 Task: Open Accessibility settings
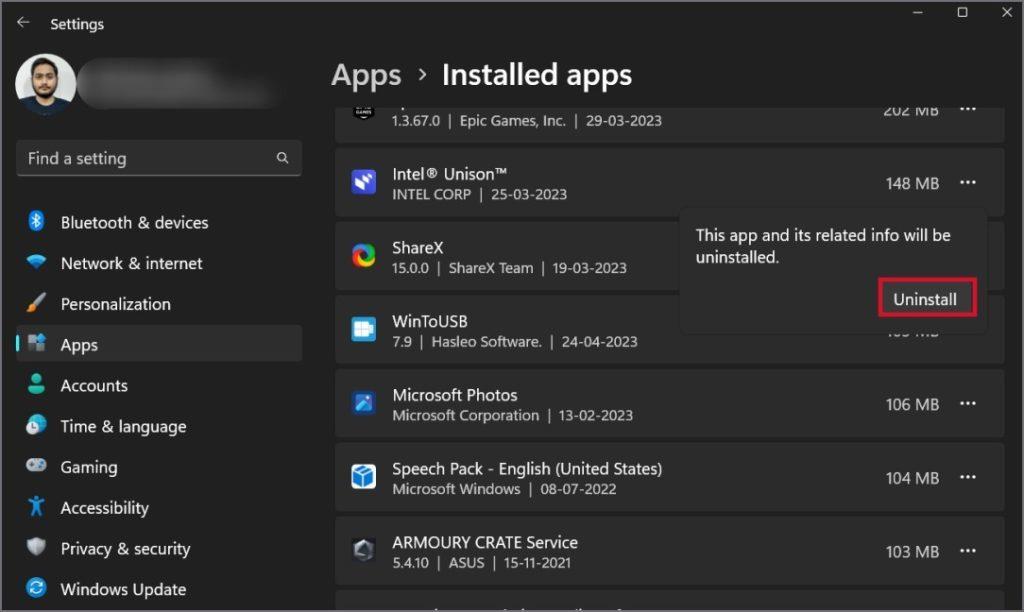(x=159, y=507)
